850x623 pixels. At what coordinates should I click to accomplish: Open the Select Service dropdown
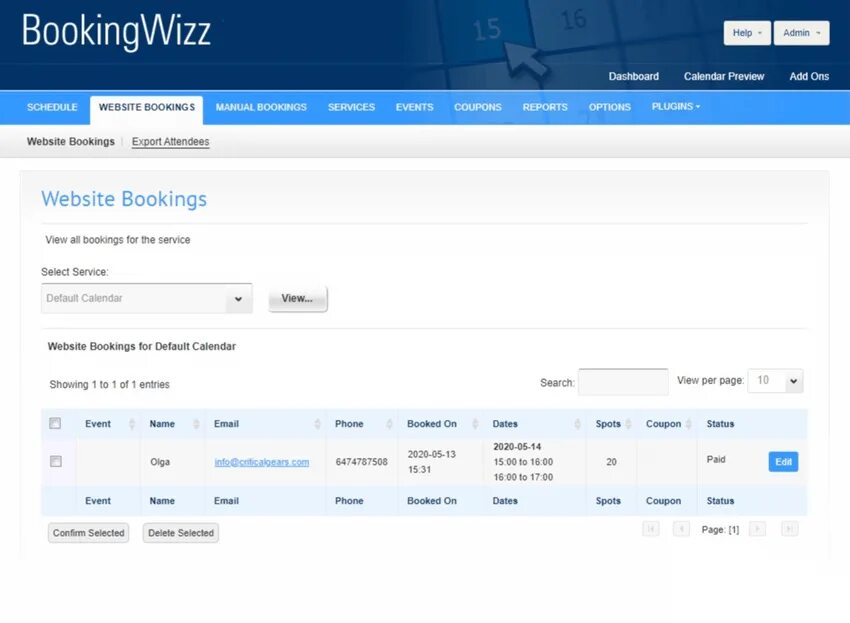click(x=146, y=298)
